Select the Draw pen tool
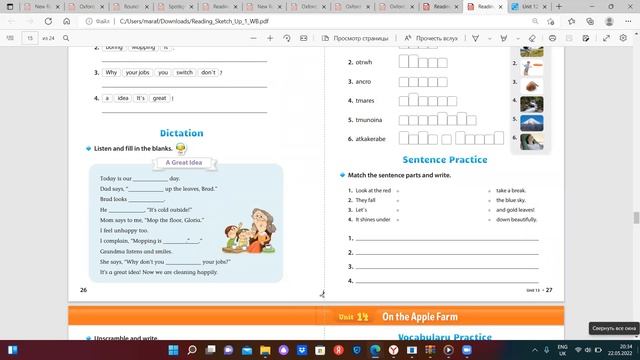Image resolution: width=640 pixels, height=360 pixels. (x=476, y=38)
